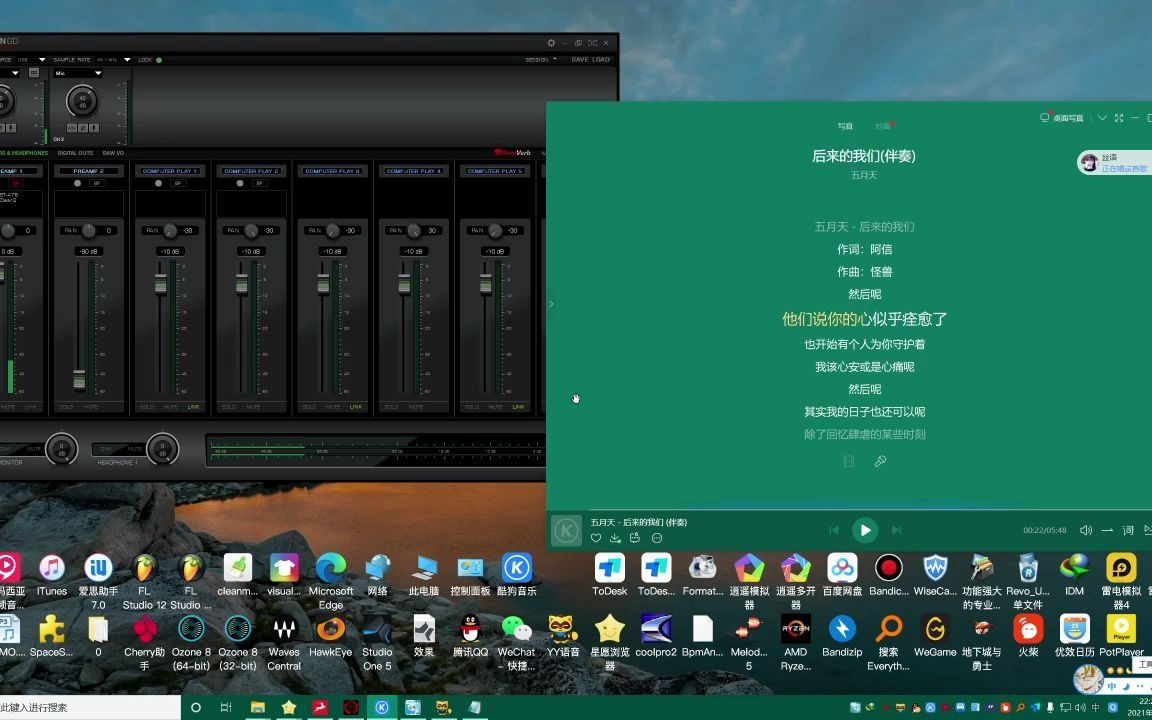
Task: Toggle BP bypass on PREAMP 2
Action: point(96,183)
